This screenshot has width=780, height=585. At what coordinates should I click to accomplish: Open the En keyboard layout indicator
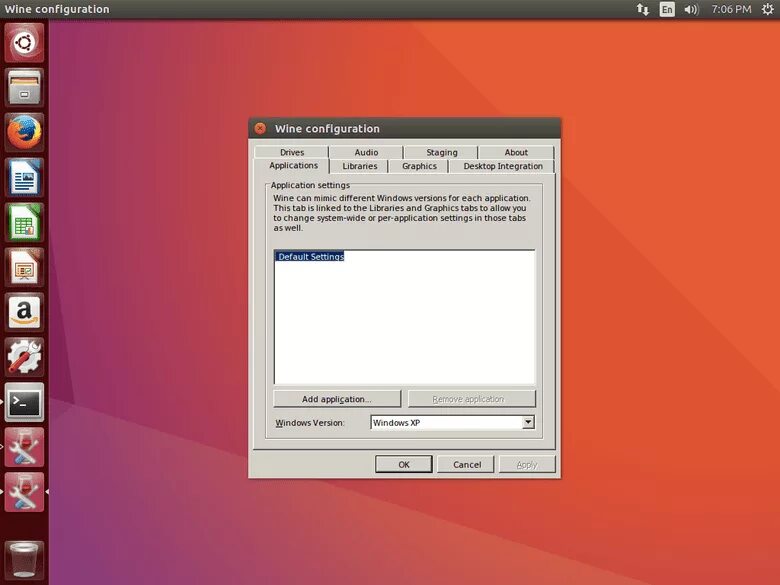pyautogui.click(x=667, y=9)
